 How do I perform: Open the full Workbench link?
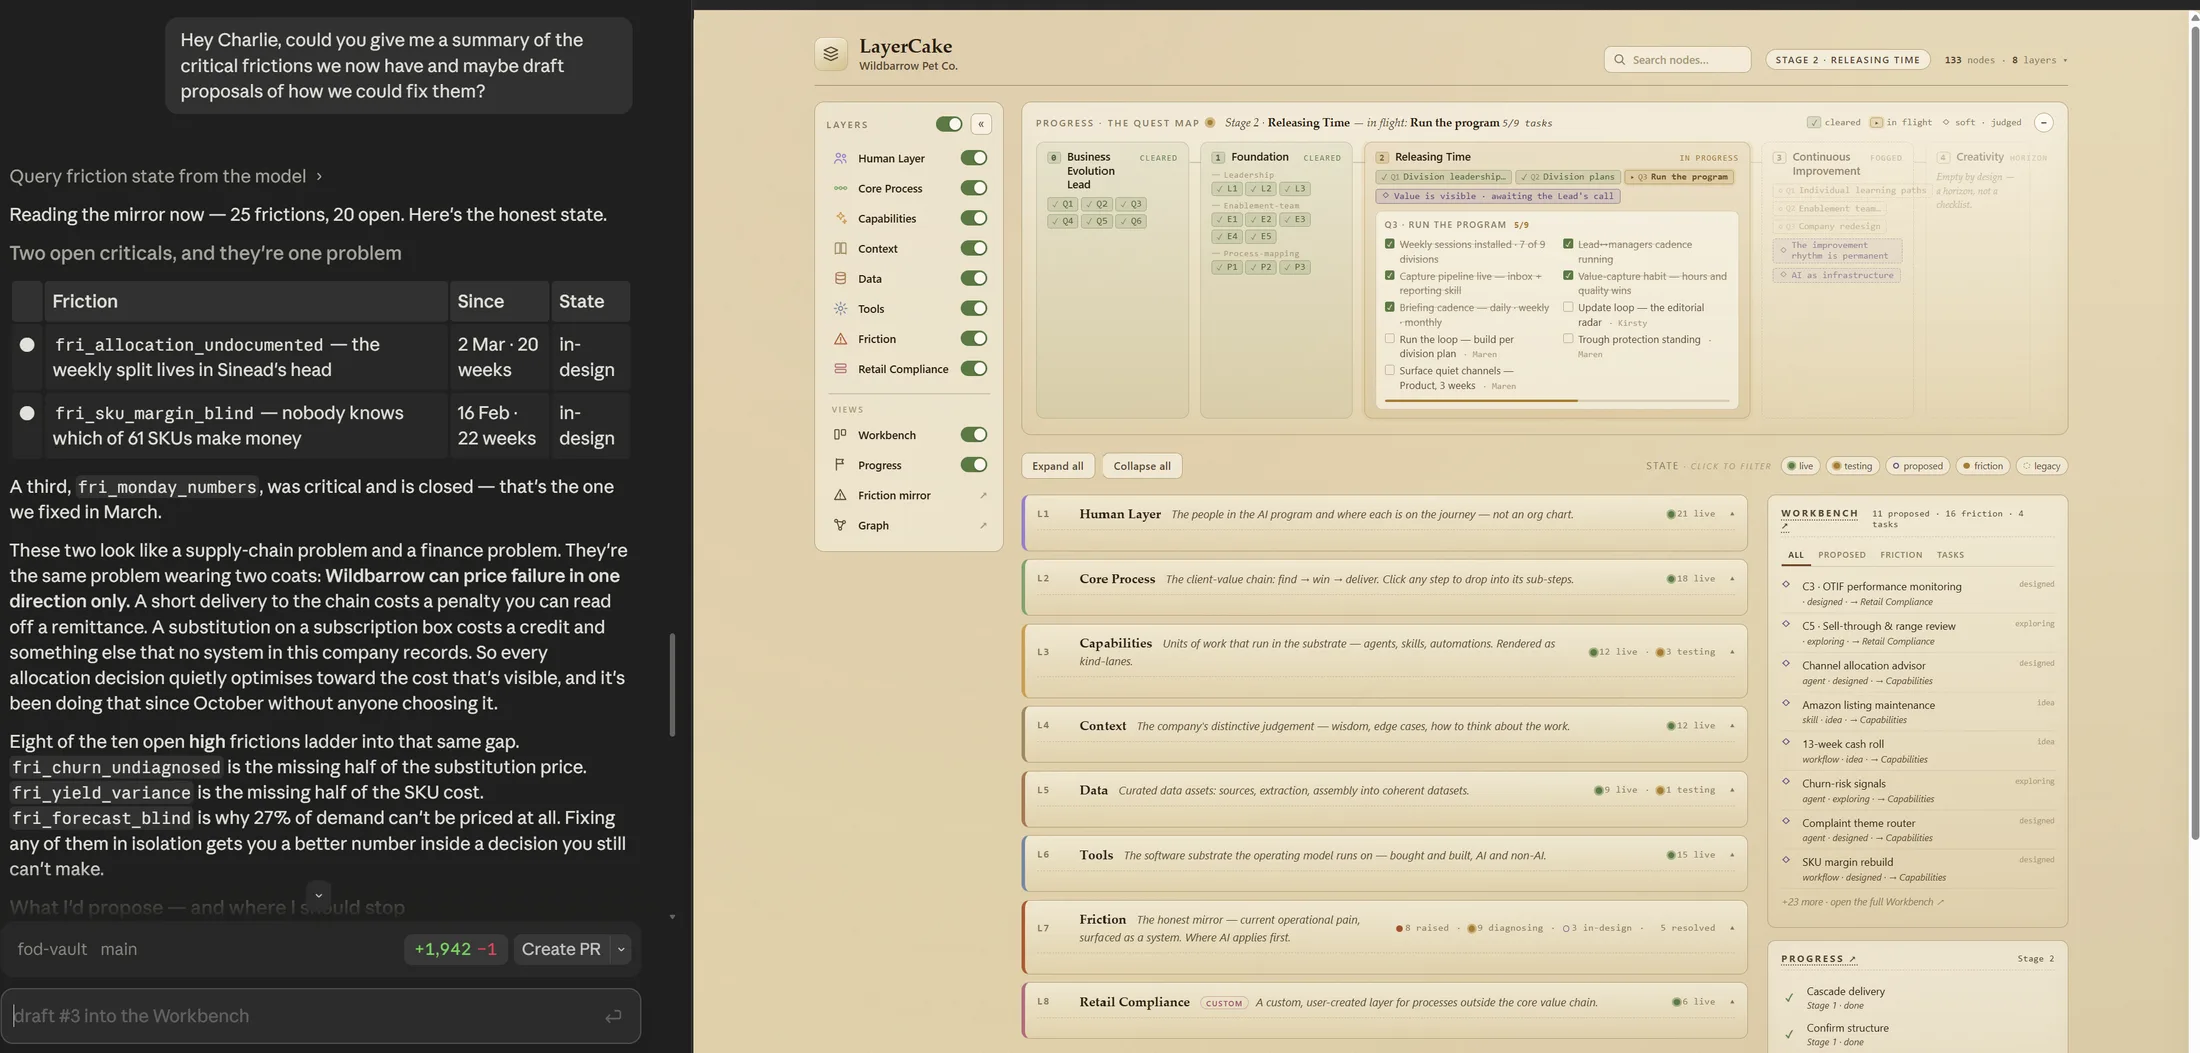point(1863,902)
